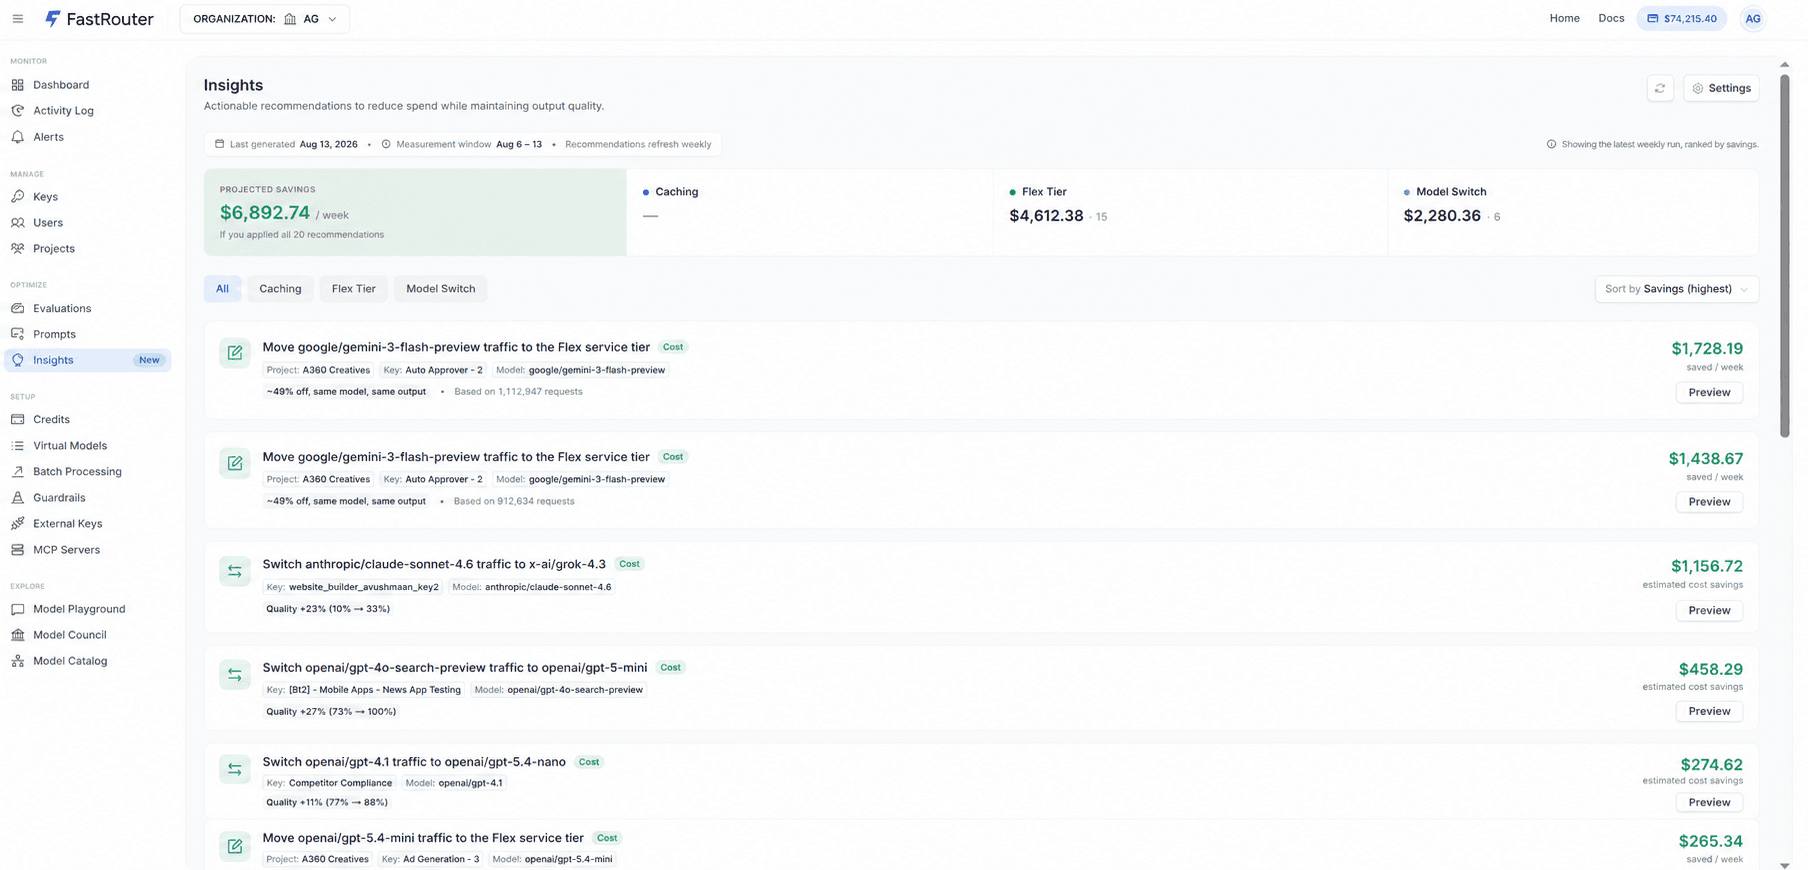Switch to the Caching filter tab
The width and height of the screenshot is (1808, 870).
[280, 289]
